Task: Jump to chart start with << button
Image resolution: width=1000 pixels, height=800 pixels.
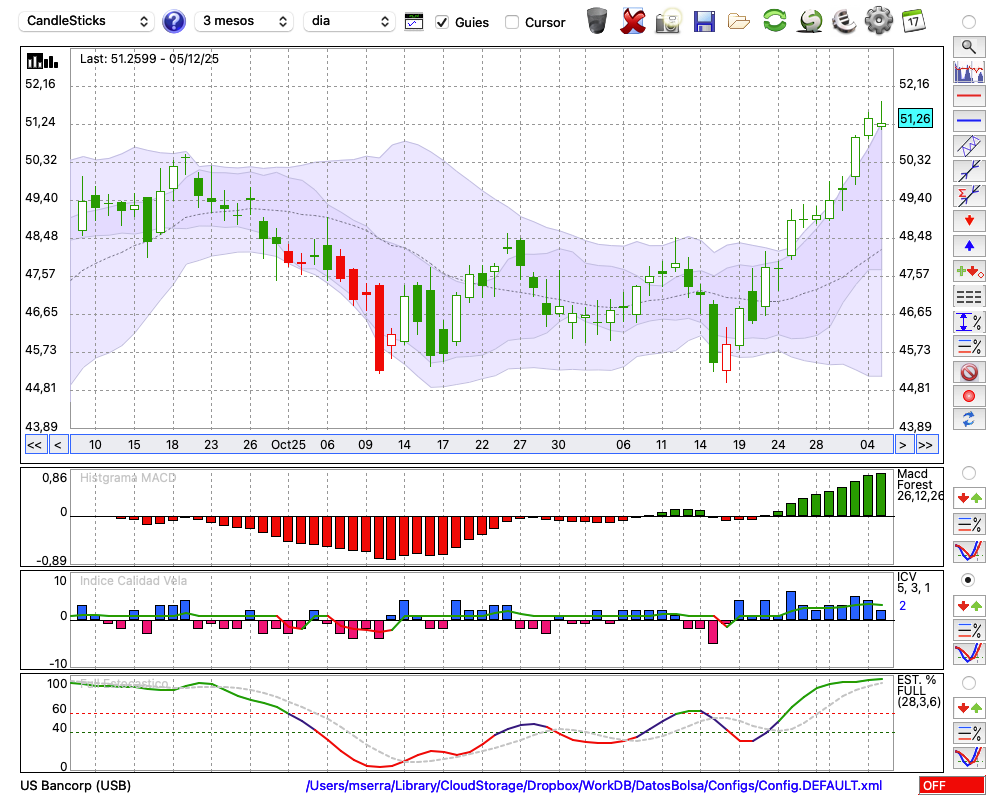Action: coord(35,445)
